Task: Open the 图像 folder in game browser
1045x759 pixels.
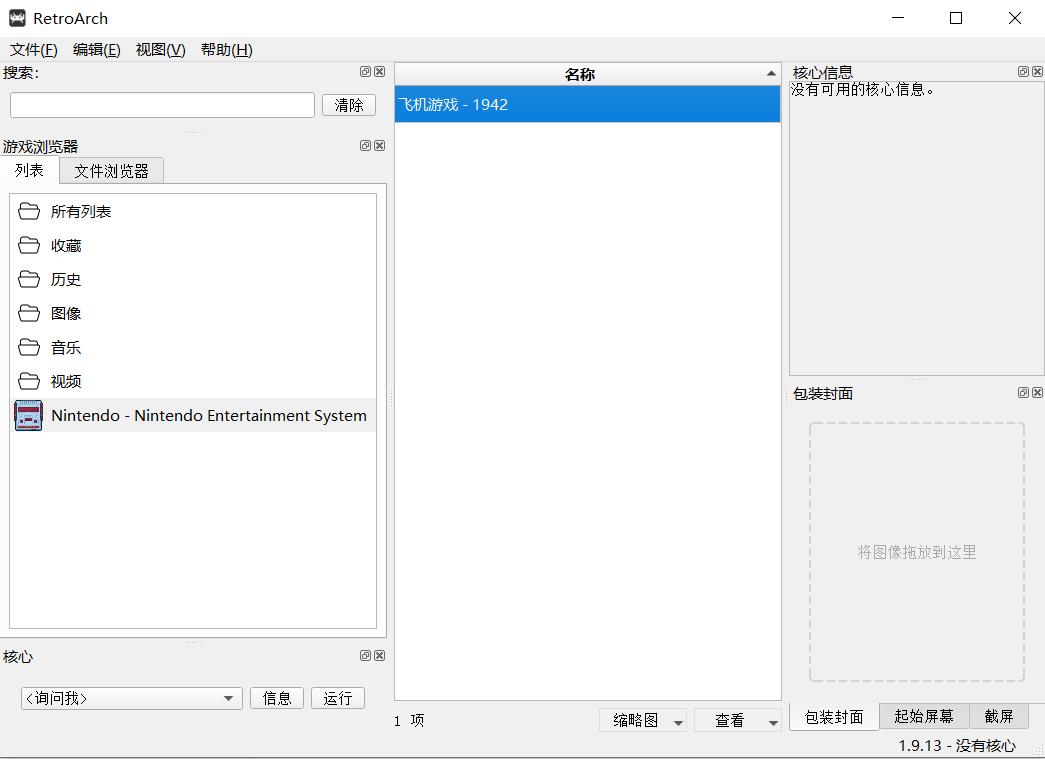Action: (64, 313)
